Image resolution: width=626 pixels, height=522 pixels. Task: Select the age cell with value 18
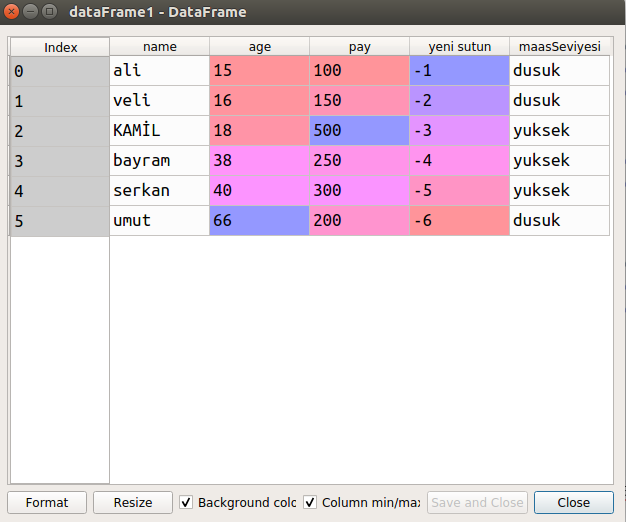click(x=260, y=130)
